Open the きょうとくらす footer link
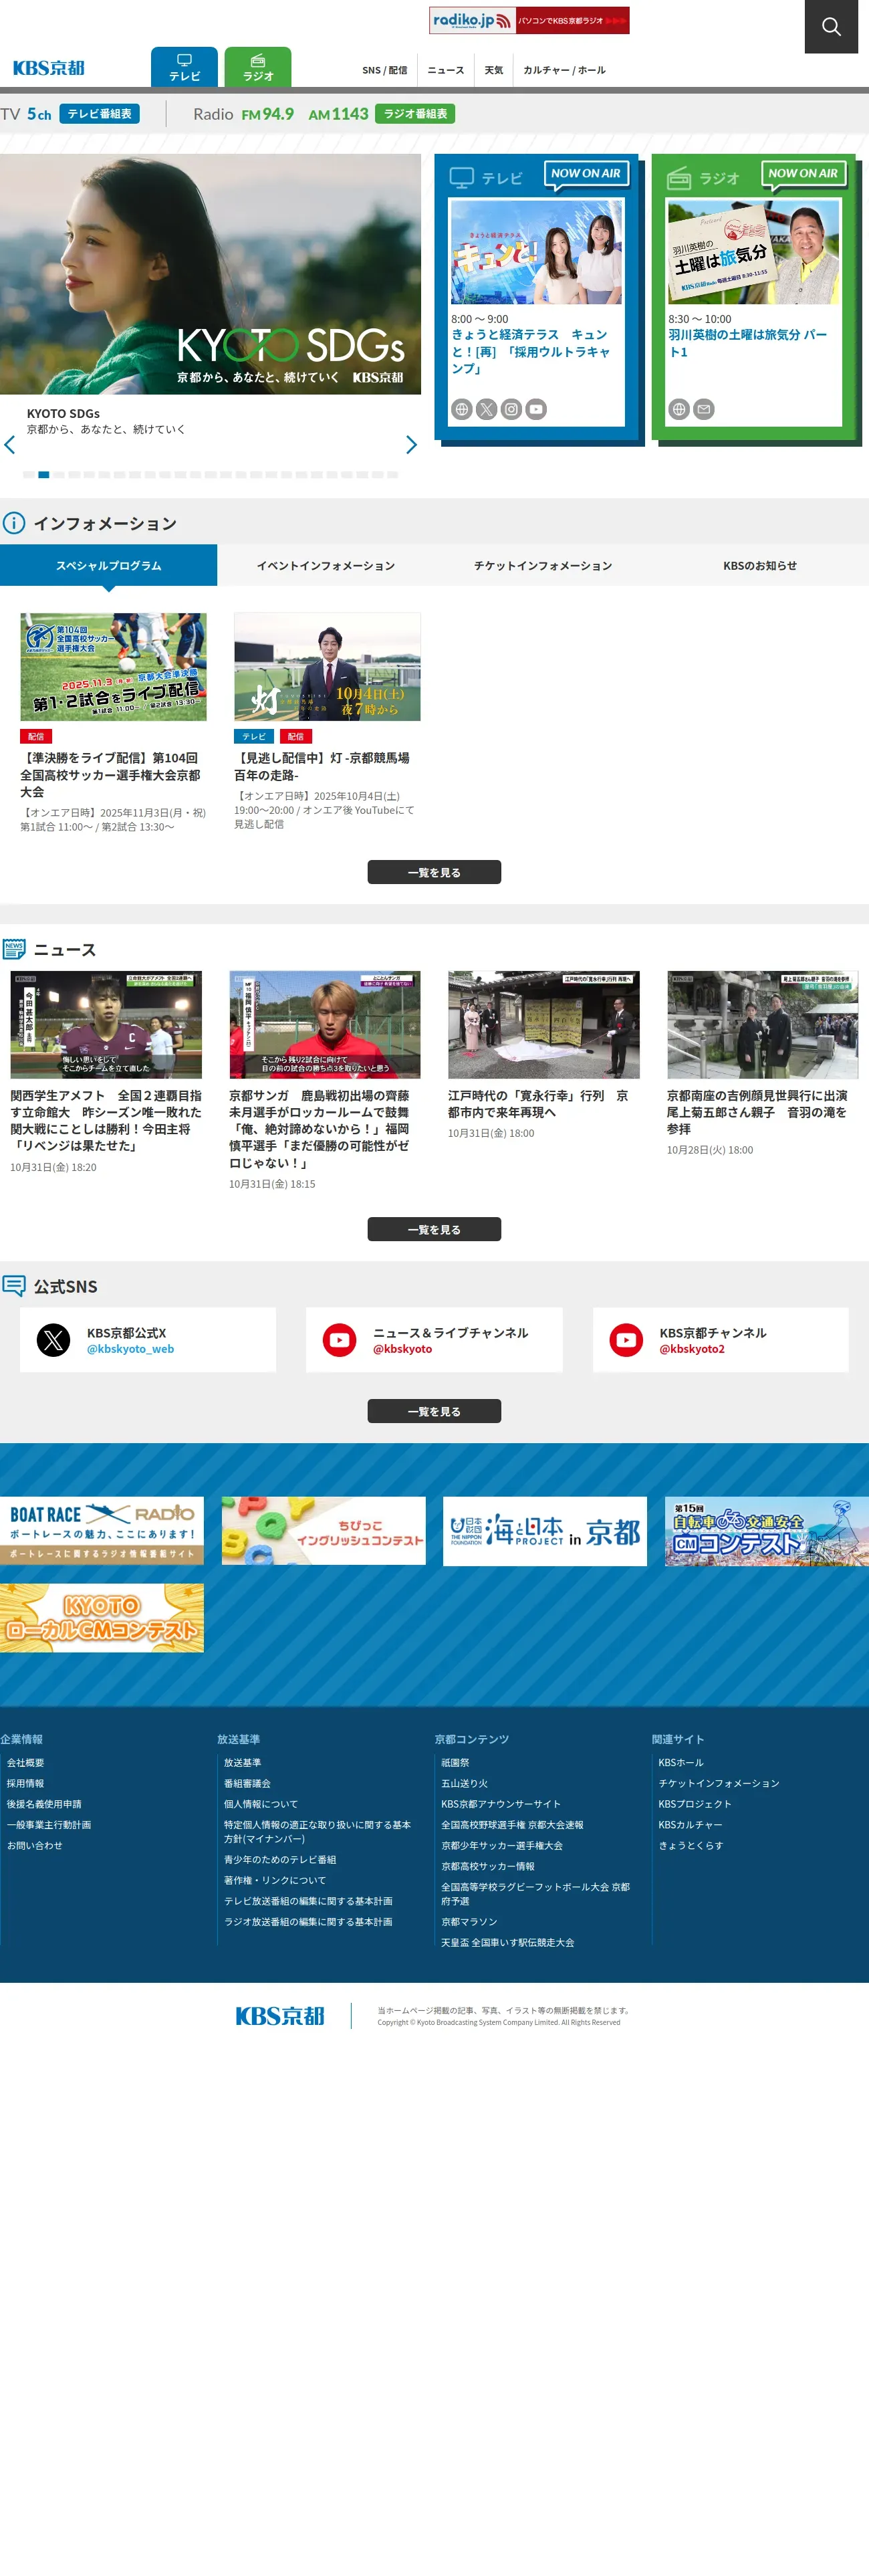This screenshot has width=869, height=2576. click(690, 1845)
